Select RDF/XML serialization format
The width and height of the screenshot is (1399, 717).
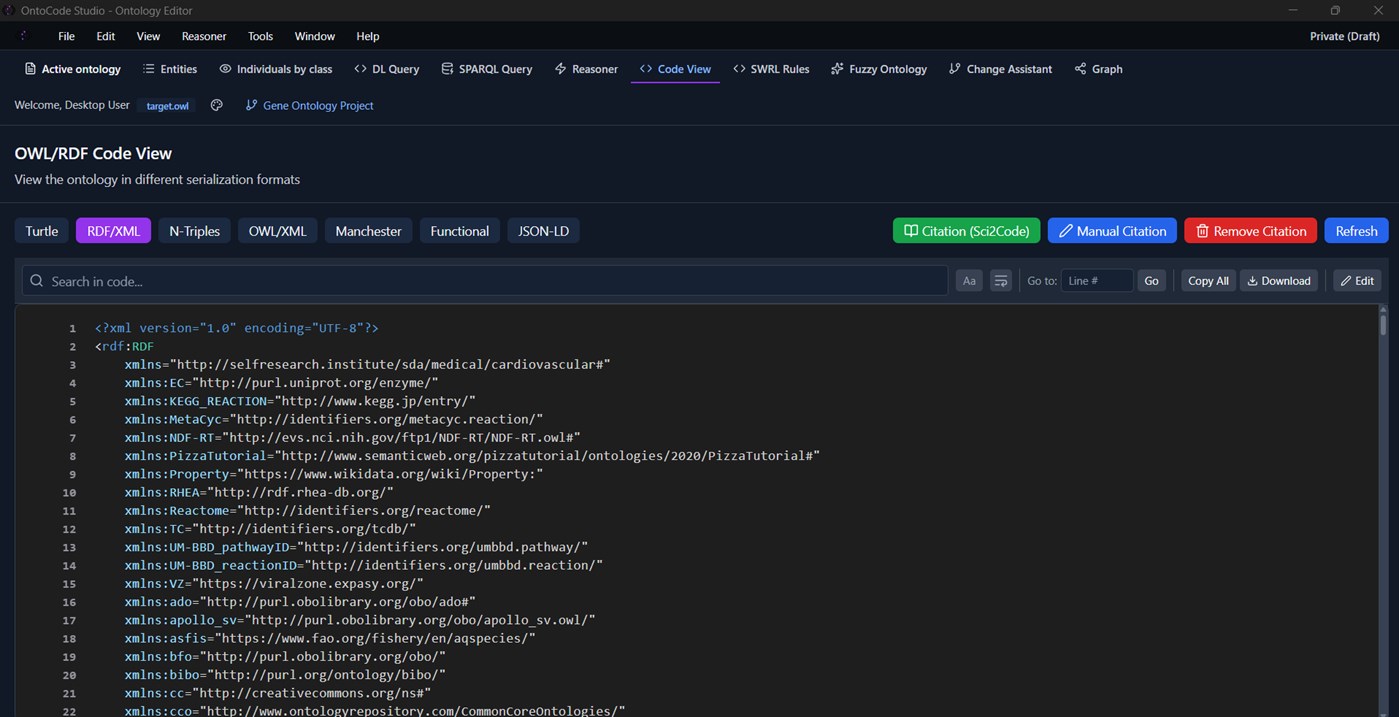pyautogui.click(x=113, y=231)
